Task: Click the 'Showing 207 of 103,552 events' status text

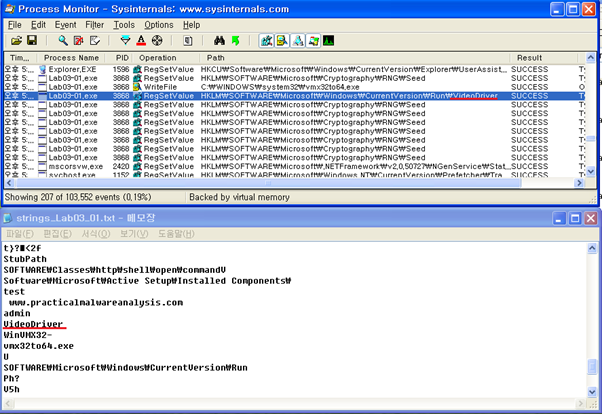Action: point(78,197)
